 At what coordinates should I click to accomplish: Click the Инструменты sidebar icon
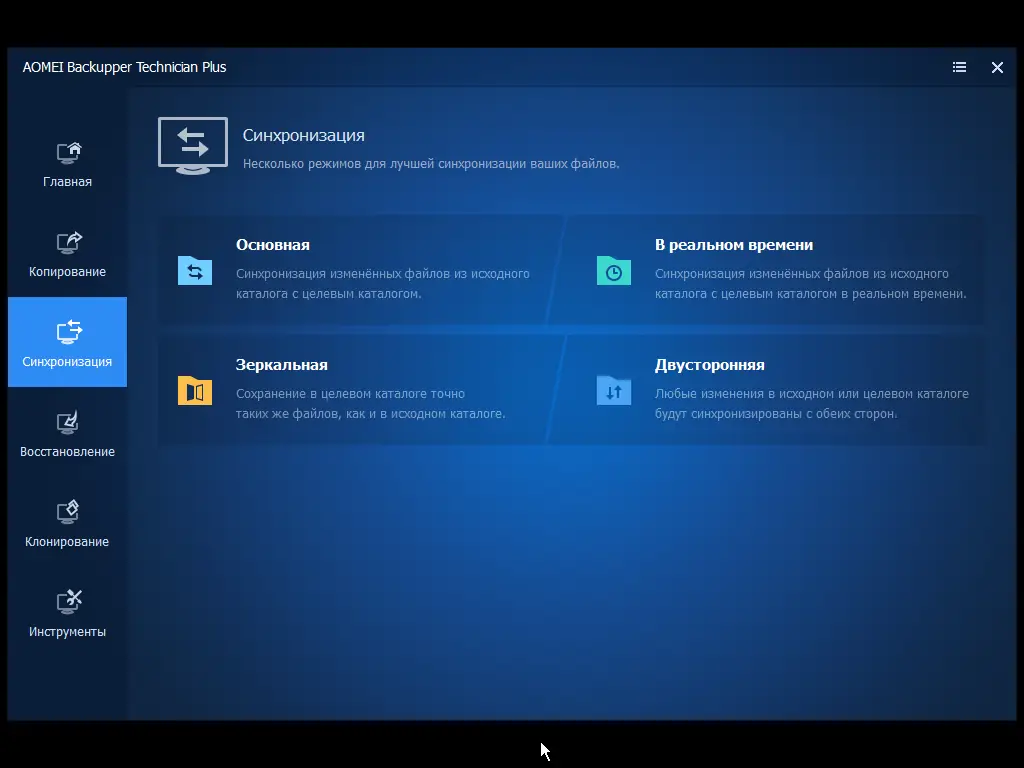click(66, 600)
